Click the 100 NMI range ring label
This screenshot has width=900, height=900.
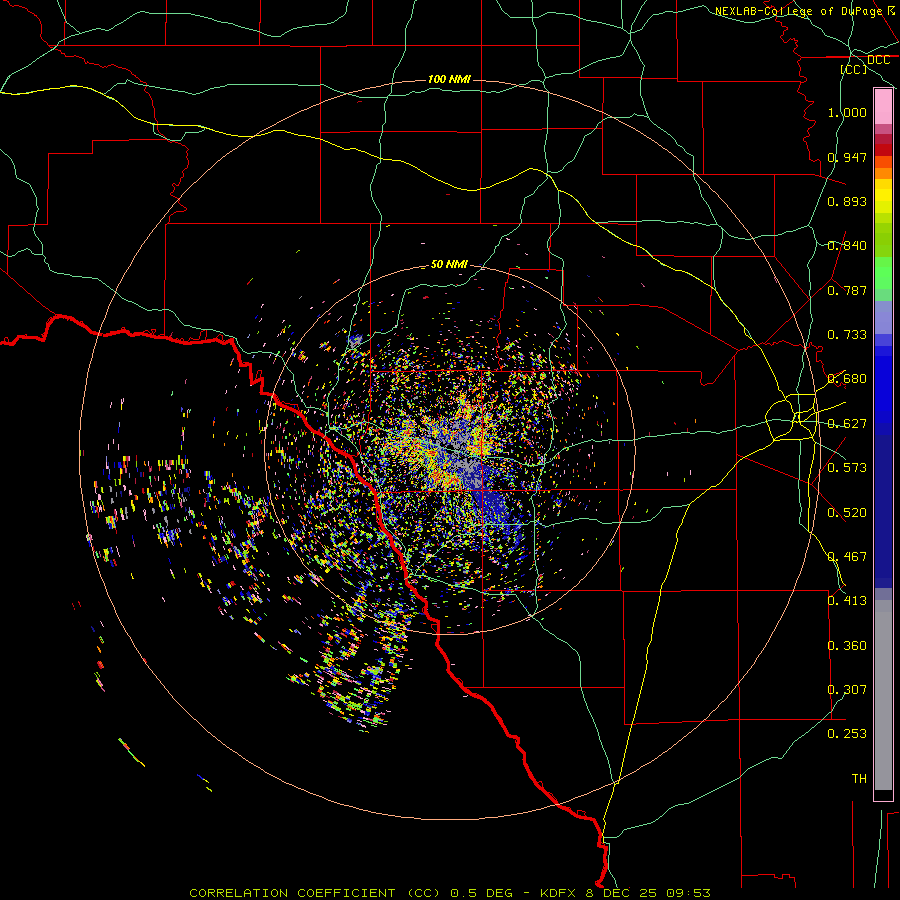(449, 79)
